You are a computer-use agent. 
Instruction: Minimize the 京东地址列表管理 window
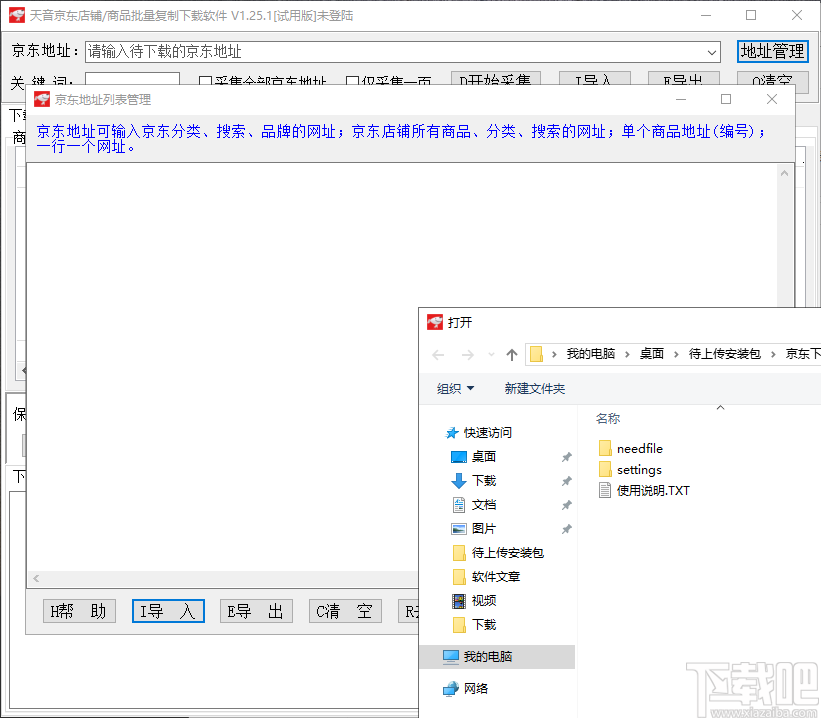point(681,99)
